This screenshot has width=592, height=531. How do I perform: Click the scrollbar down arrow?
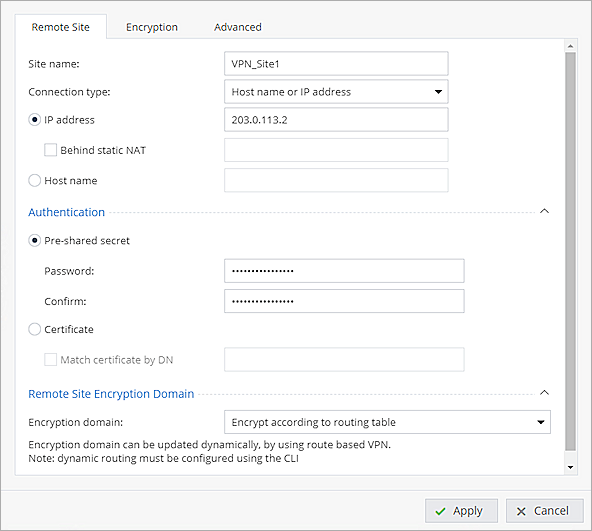coord(570,468)
